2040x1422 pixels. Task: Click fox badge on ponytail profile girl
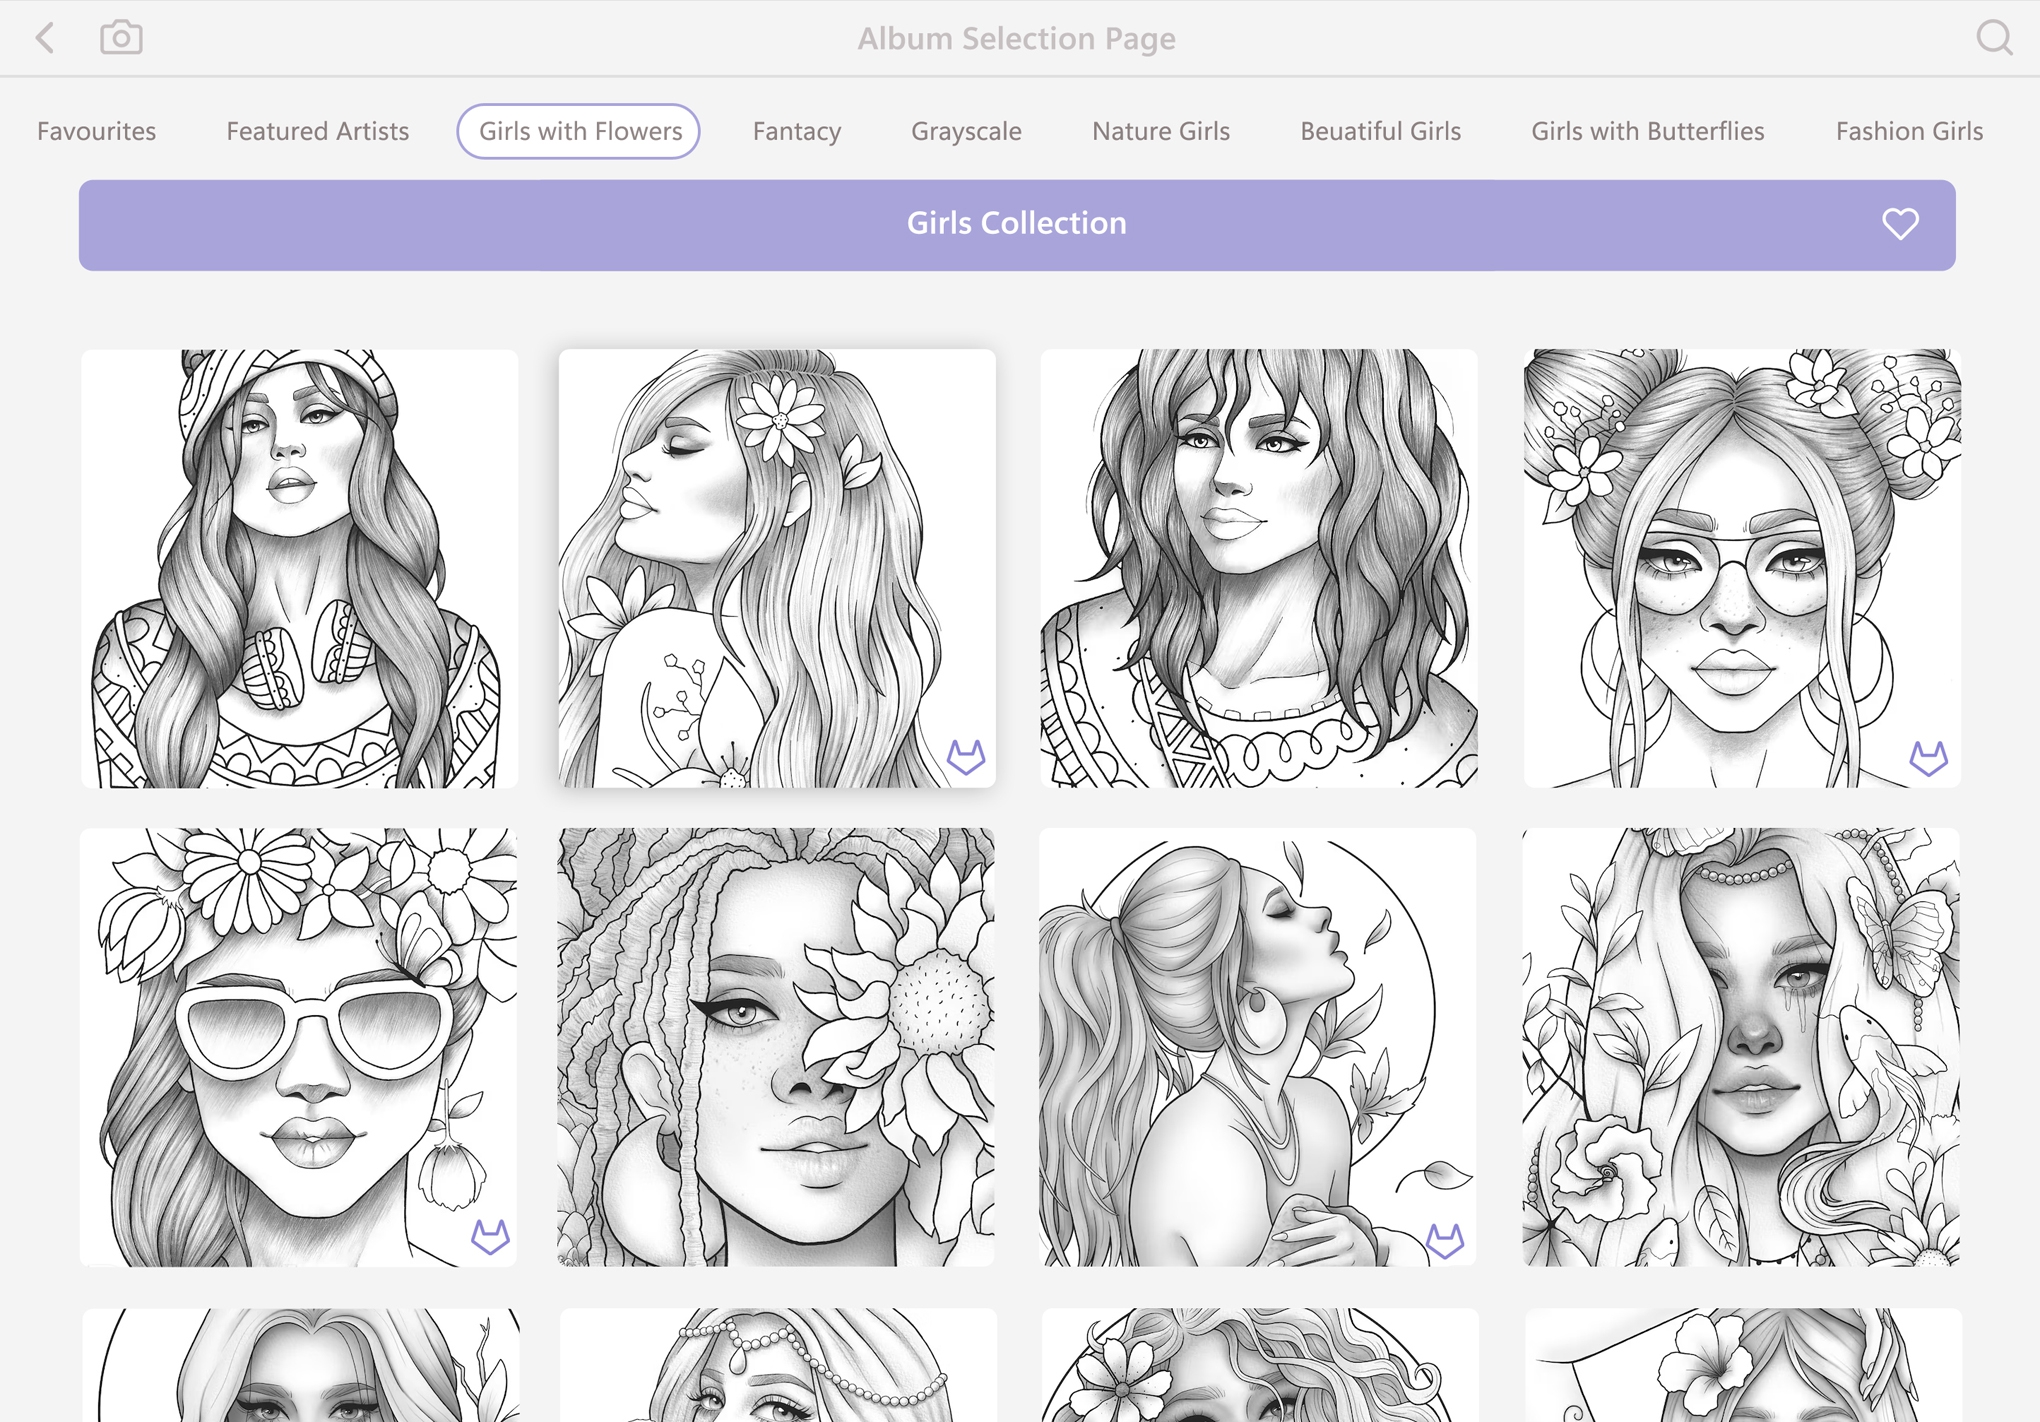1444,1240
